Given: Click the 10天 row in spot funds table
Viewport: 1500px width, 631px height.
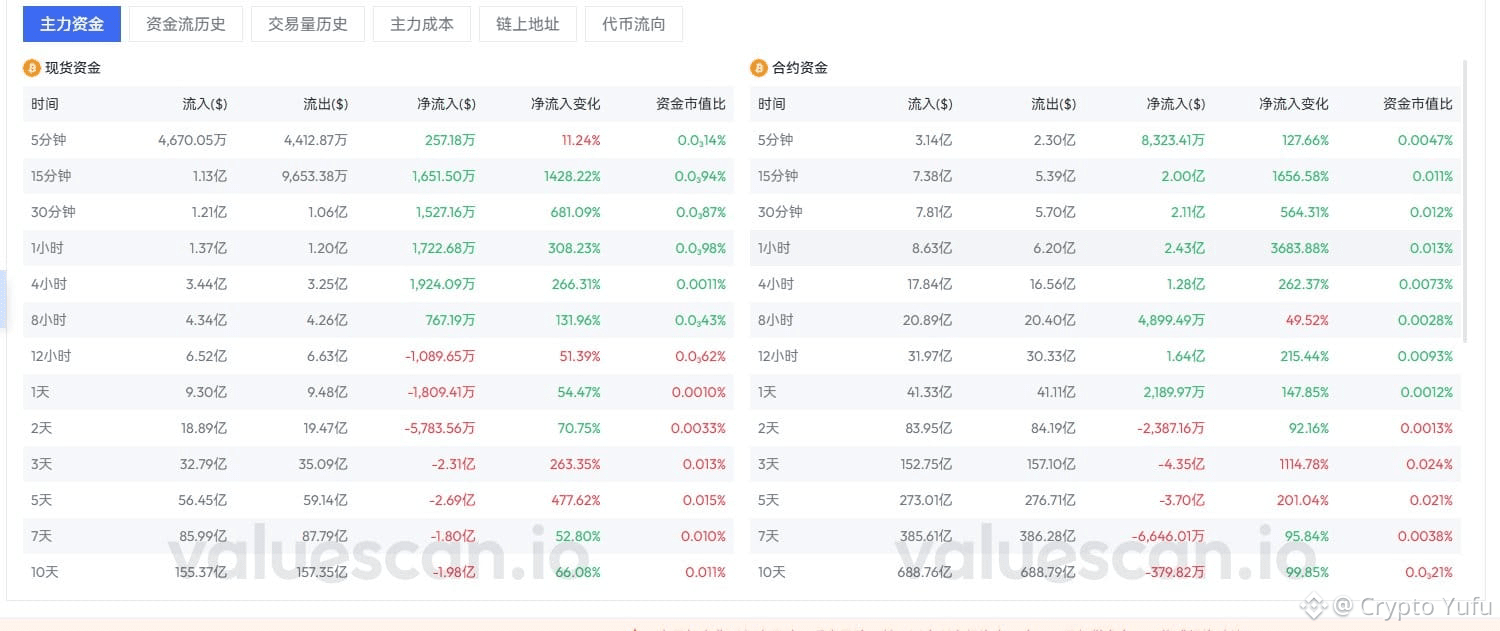Looking at the screenshot, I should (x=378, y=572).
